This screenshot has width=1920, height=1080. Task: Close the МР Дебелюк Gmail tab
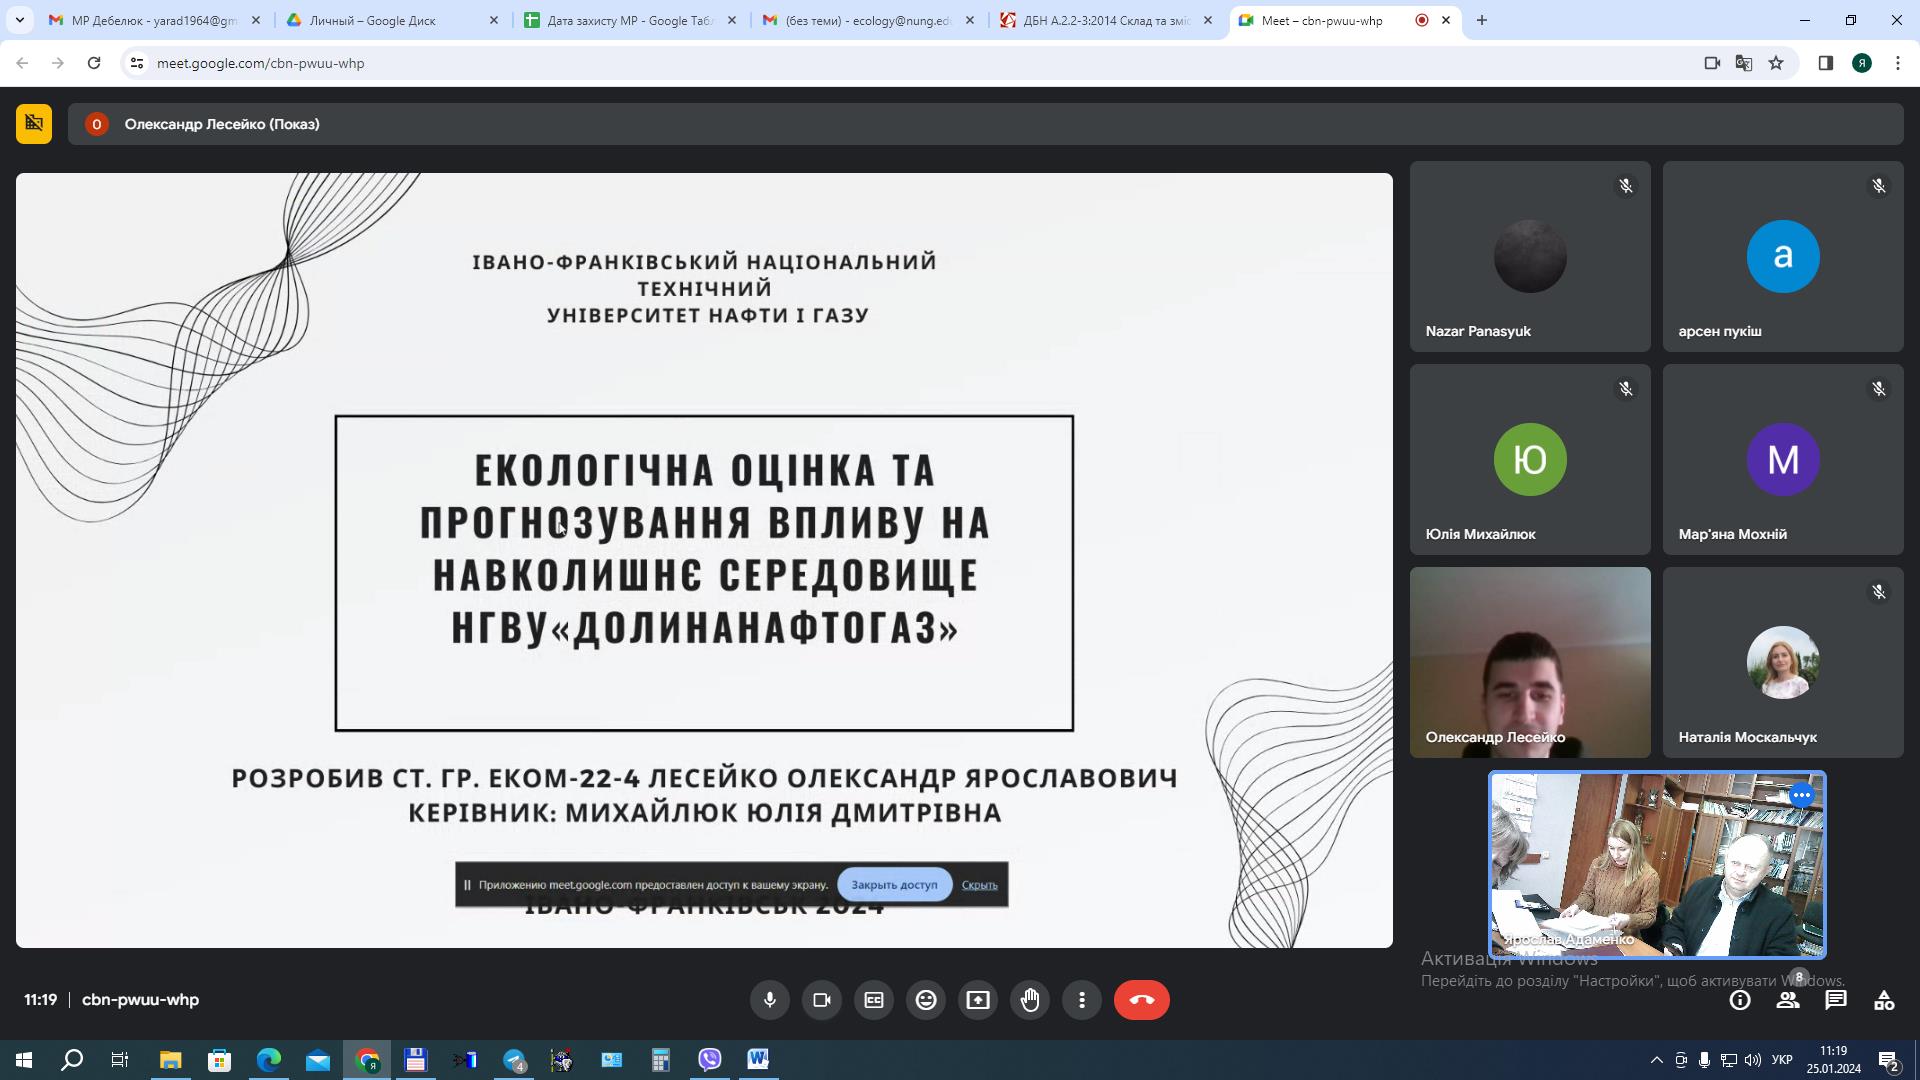[x=255, y=20]
